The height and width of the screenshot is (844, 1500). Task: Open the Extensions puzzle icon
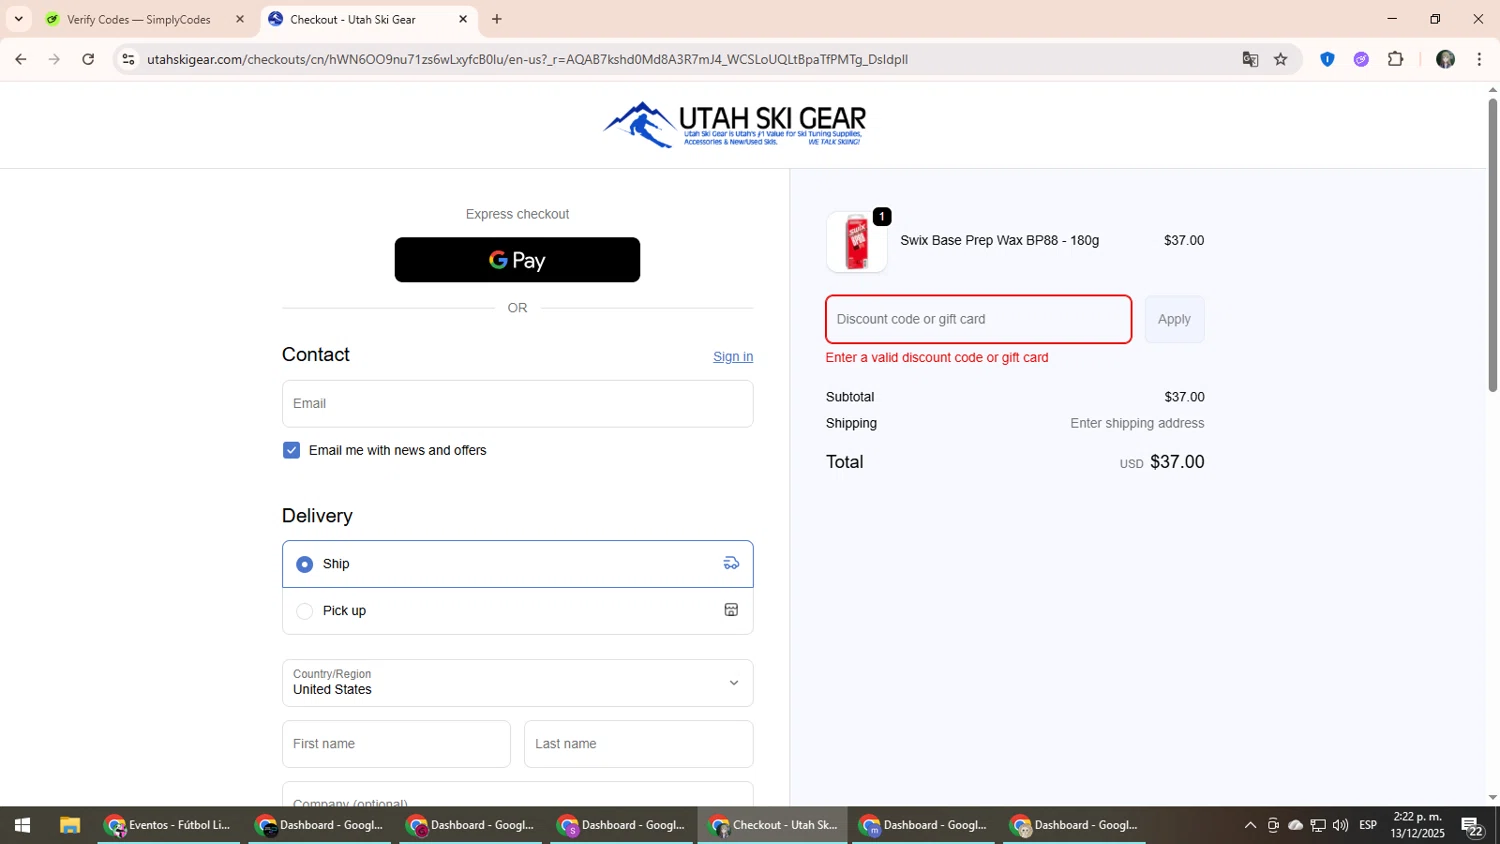tap(1395, 59)
